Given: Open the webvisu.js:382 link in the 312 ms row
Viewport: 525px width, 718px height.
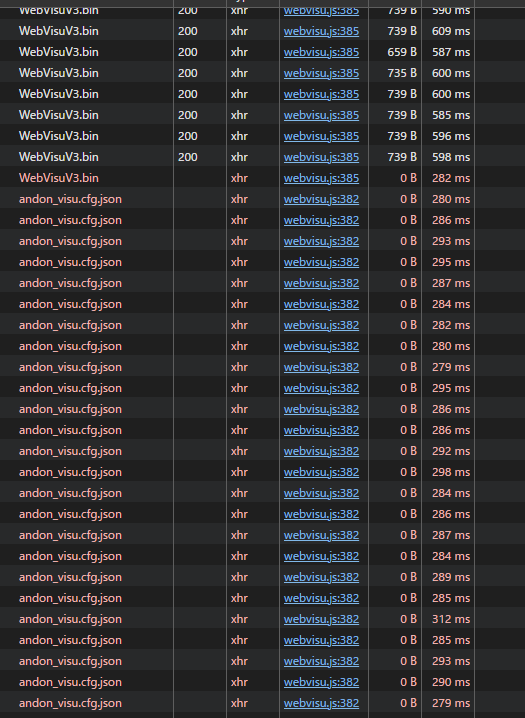Looking at the screenshot, I should point(321,619).
